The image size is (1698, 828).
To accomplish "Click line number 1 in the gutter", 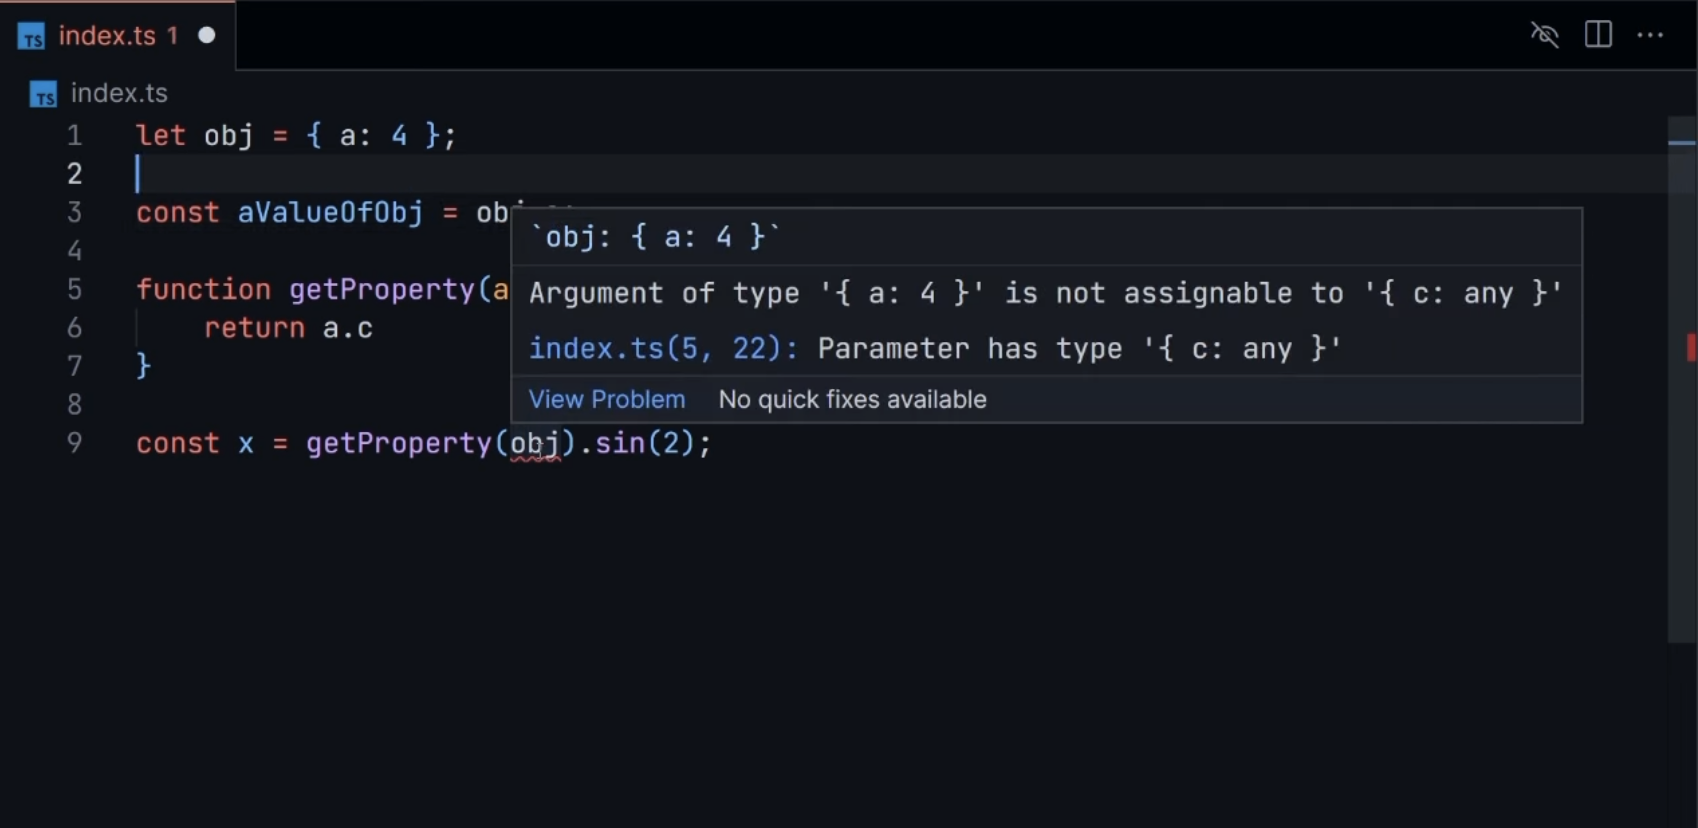I will [x=74, y=135].
